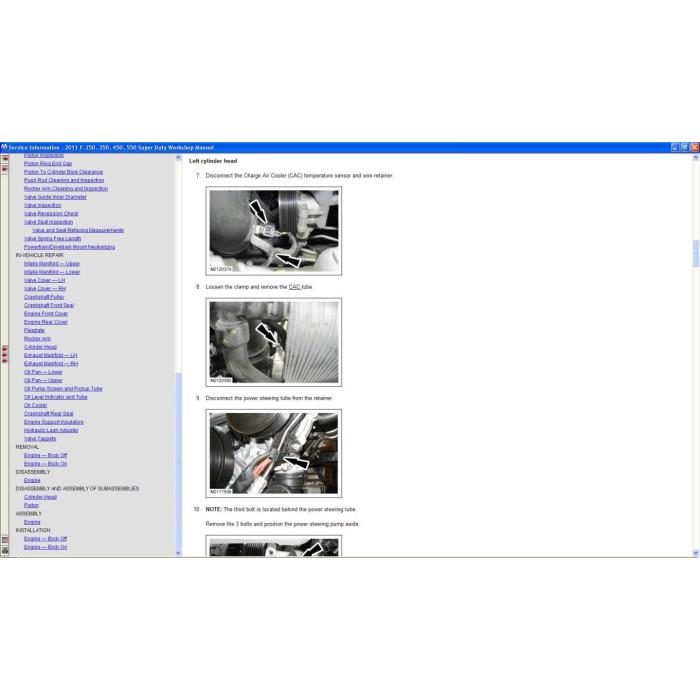Open Engine link under Disassembly

tap(32, 480)
